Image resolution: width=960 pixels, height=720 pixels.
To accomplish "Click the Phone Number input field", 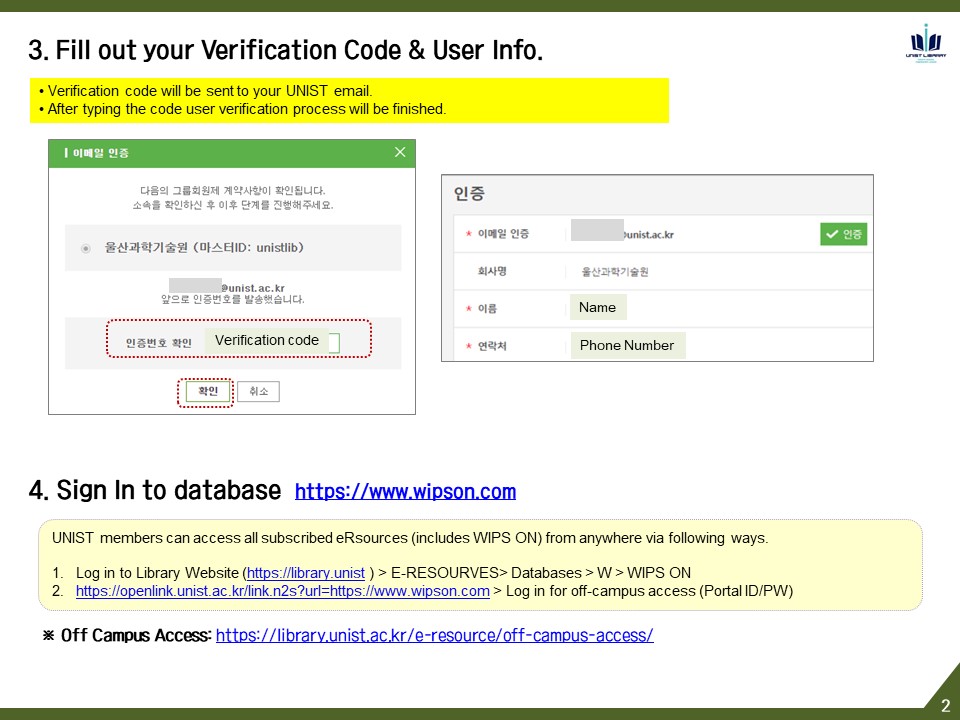I will (x=627, y=346).
